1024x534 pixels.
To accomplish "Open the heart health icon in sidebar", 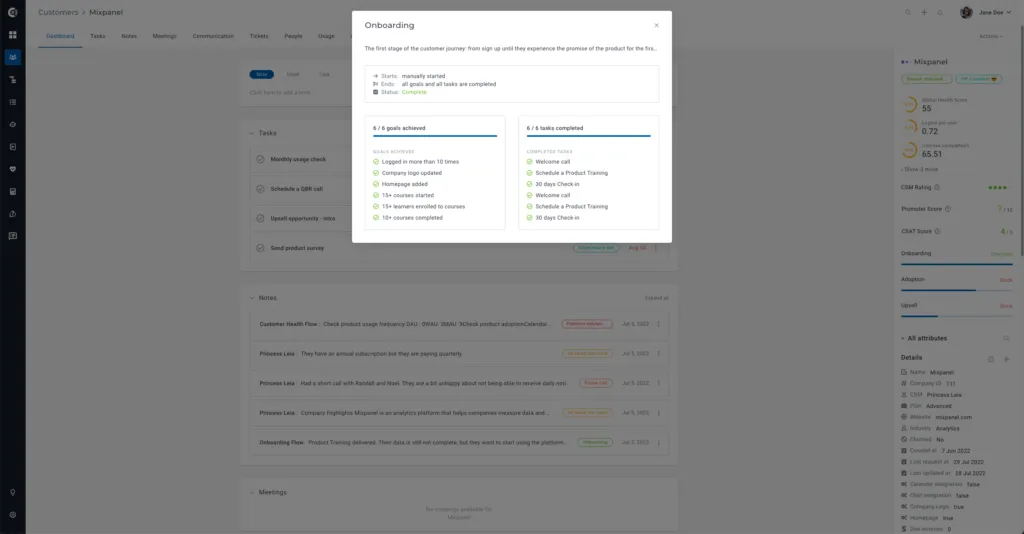I will pos(12,169).
